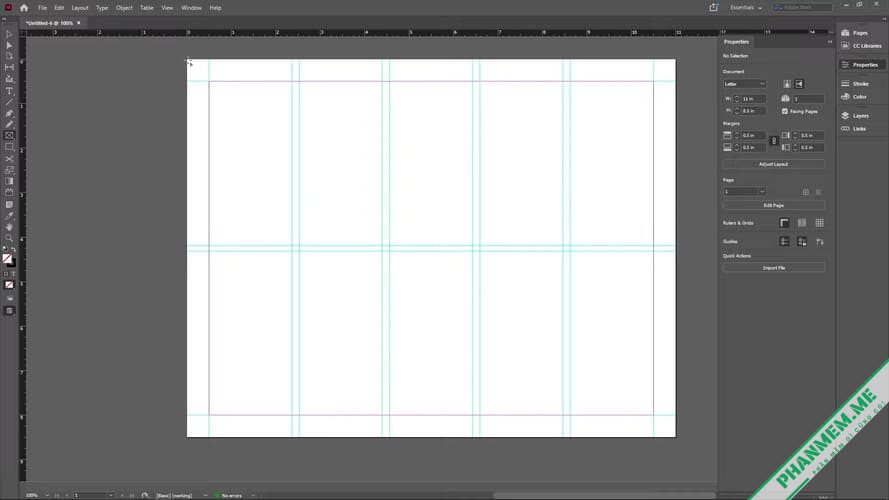Select the Note tool
The image size is (889, 500).
(x=9, y=205)
